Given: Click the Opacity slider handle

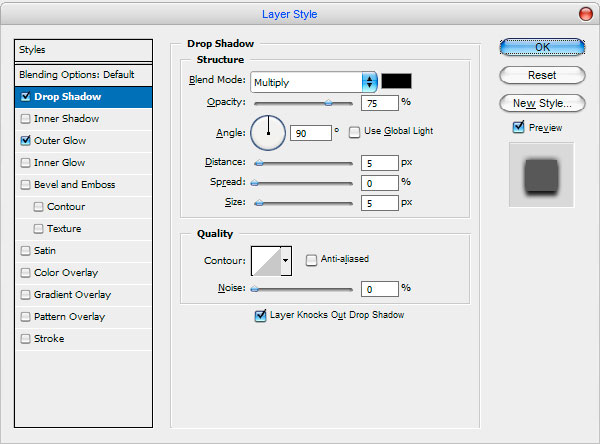Looking at the screenshot, I should (328, 103).
